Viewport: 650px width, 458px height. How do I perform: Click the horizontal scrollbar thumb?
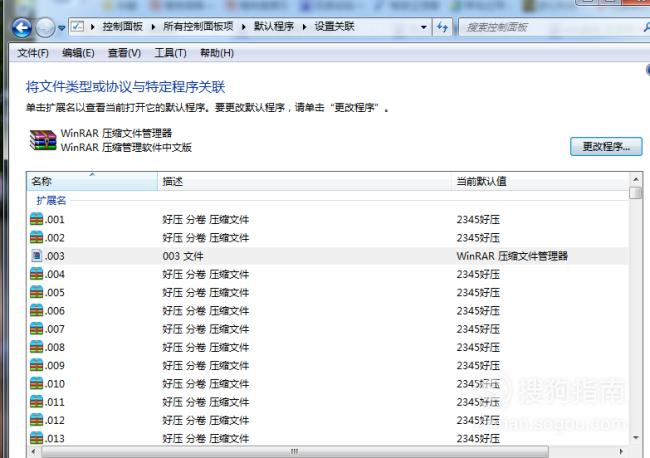point(295,451)
